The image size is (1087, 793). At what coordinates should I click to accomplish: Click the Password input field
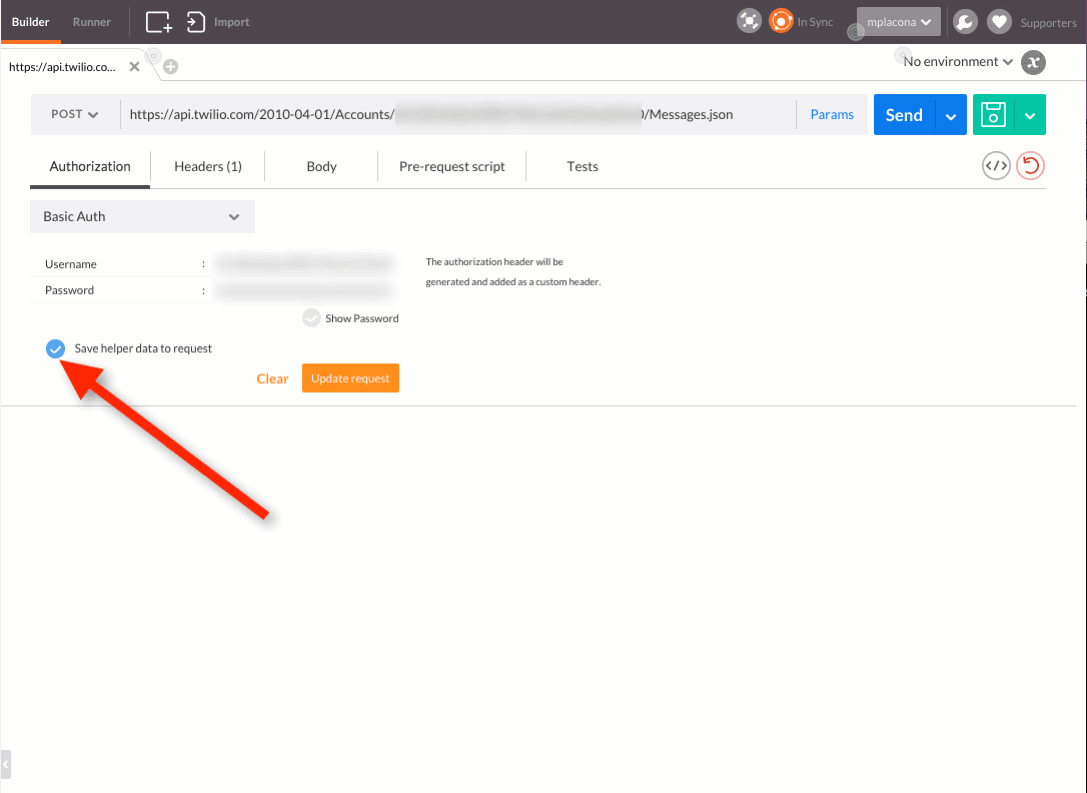tap(305, 290)
